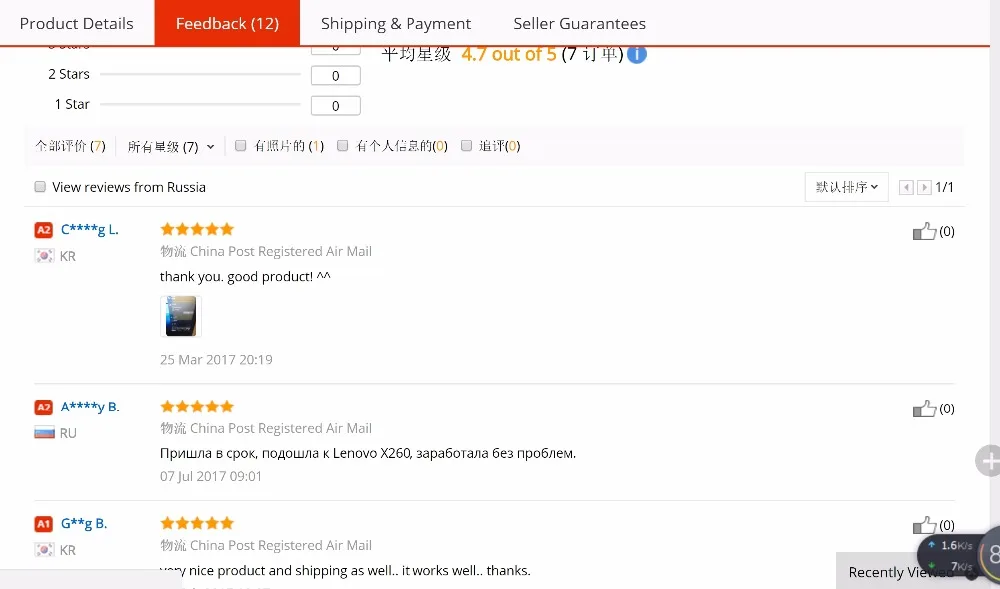Open the review photo thumbnail
Image resolution: width=1000 pixels, height=589 pixels.
pos(181,316)
